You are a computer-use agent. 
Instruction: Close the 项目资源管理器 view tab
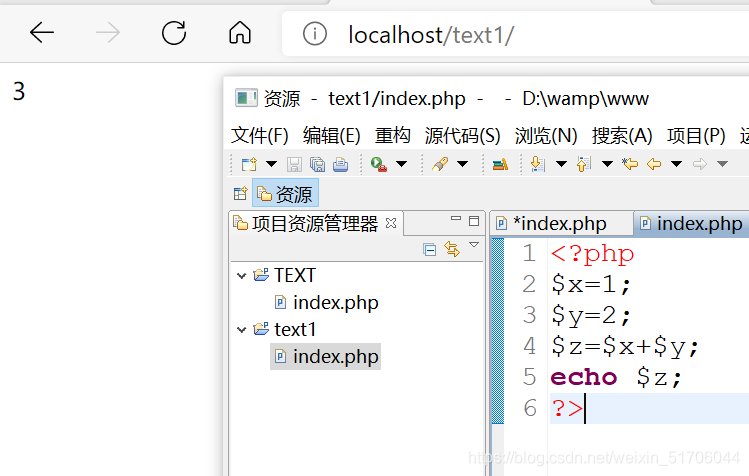391,223
